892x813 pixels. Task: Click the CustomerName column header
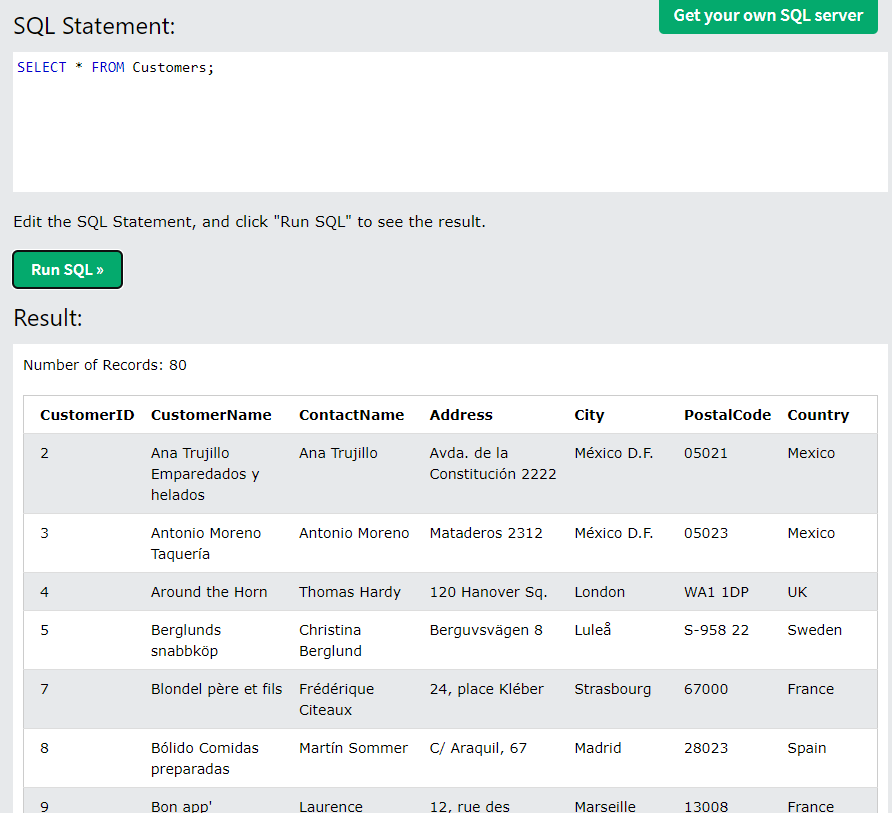click(x=211, y=415)
